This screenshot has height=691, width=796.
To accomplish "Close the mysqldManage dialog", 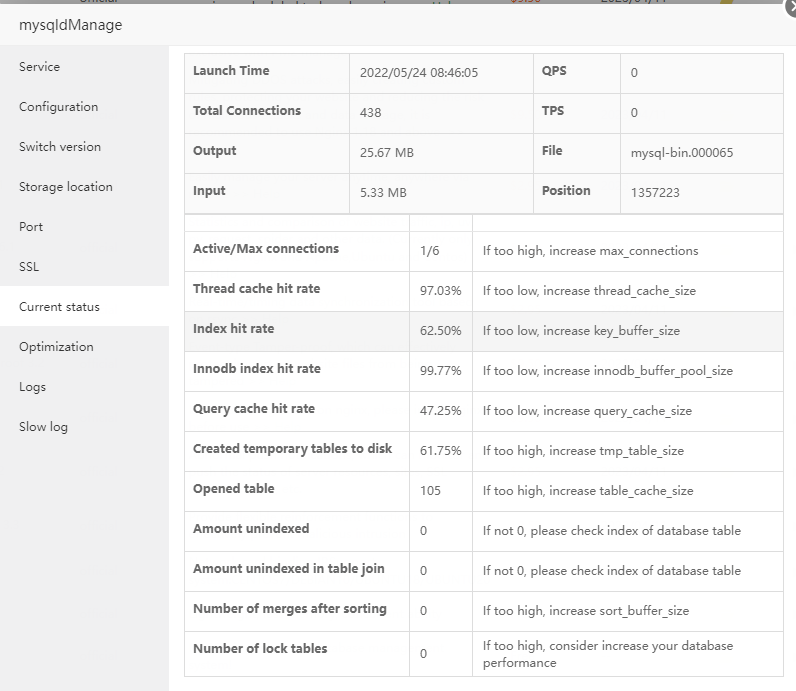I will click(x=789, y=8).
